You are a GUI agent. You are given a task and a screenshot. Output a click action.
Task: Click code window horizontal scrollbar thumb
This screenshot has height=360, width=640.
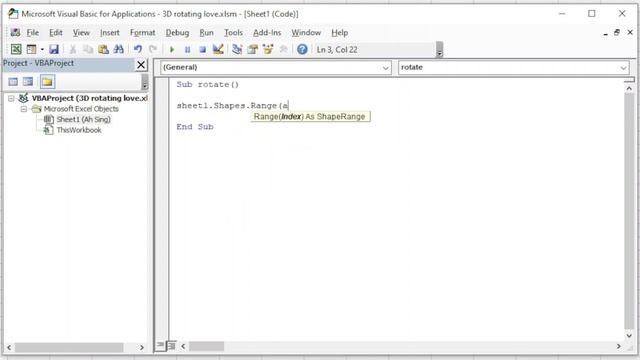pos(206,346)
